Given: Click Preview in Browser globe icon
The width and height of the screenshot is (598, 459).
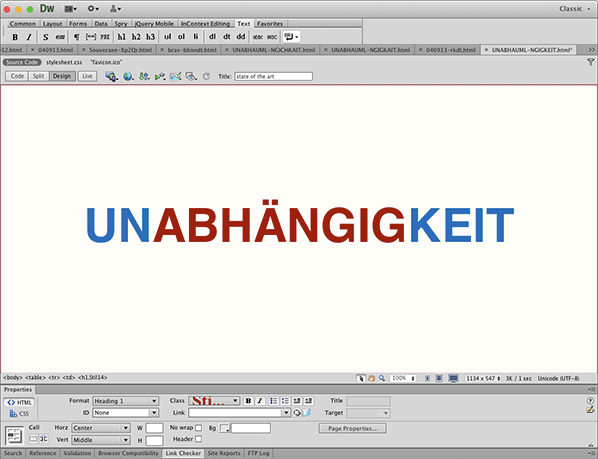Looking at the screenshot, I should click(128, 77).
